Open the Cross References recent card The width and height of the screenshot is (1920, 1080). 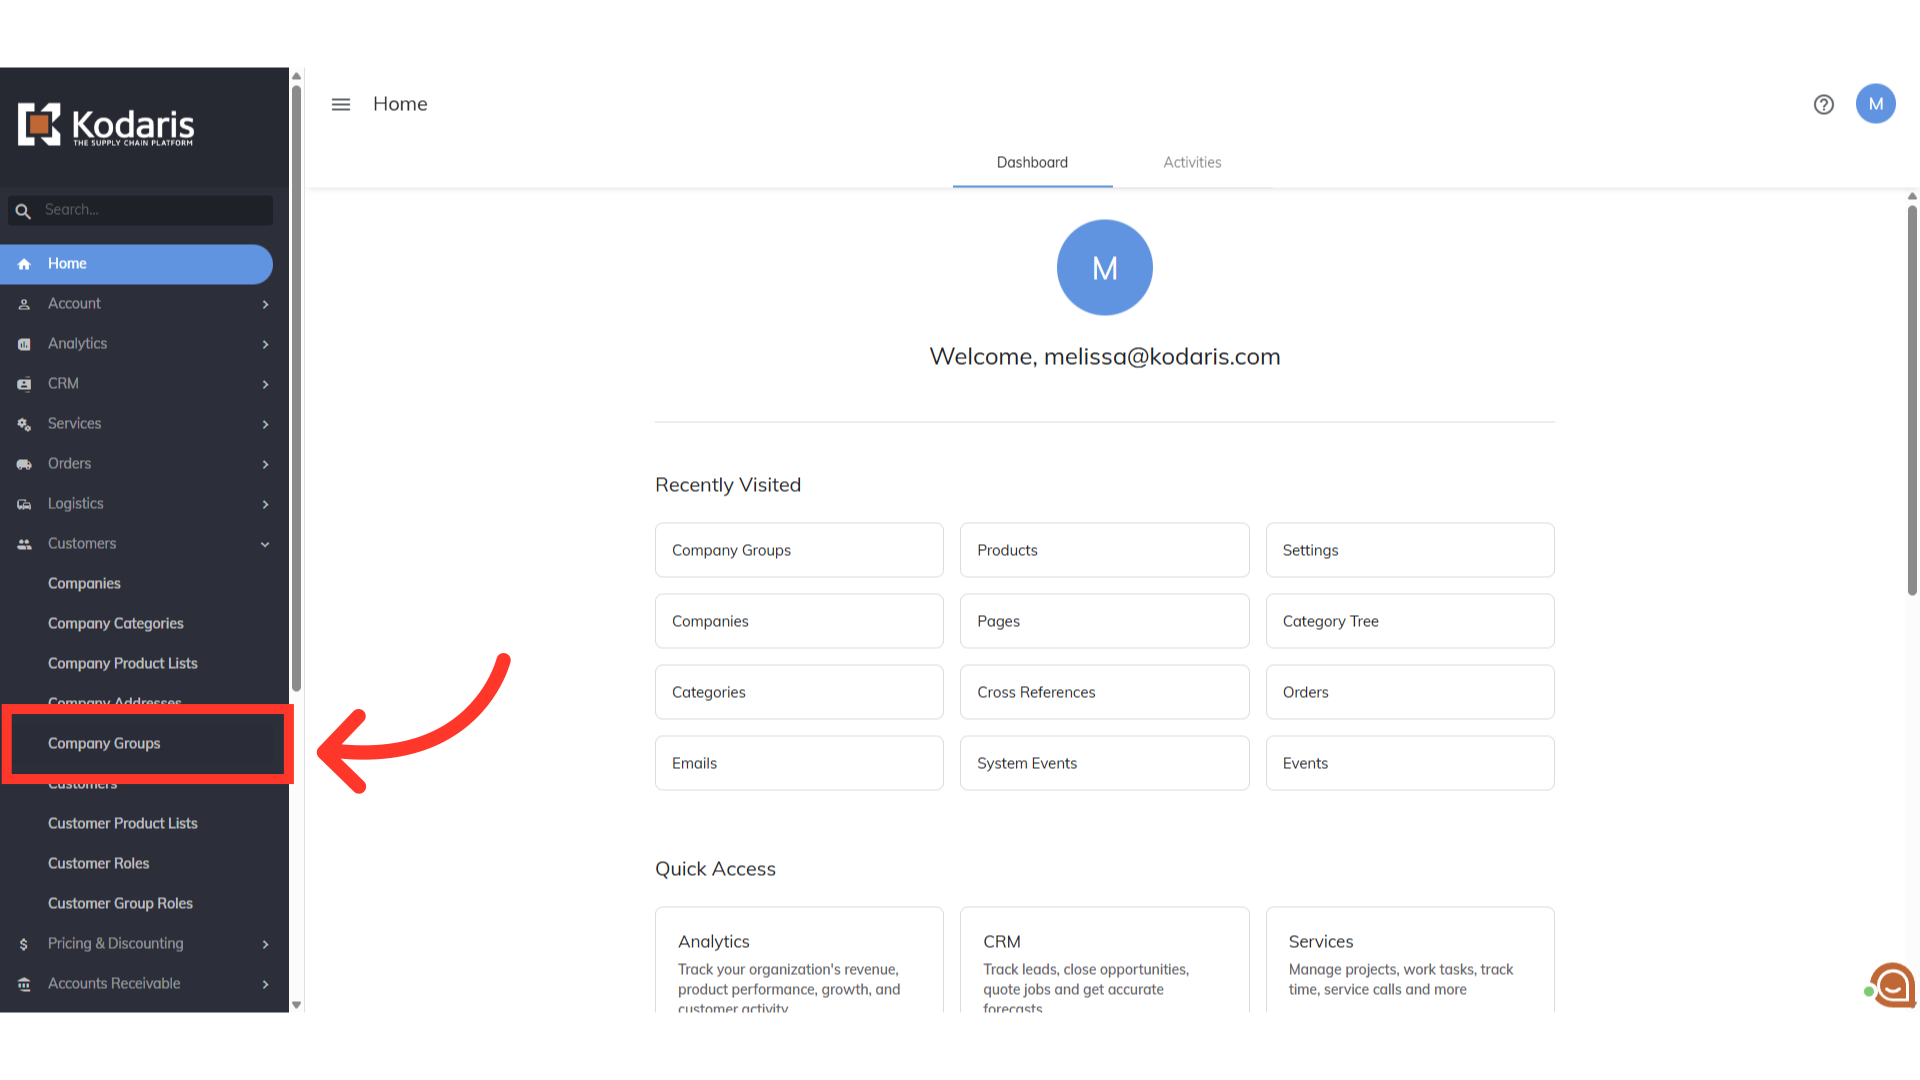[x=1104, y=692]
